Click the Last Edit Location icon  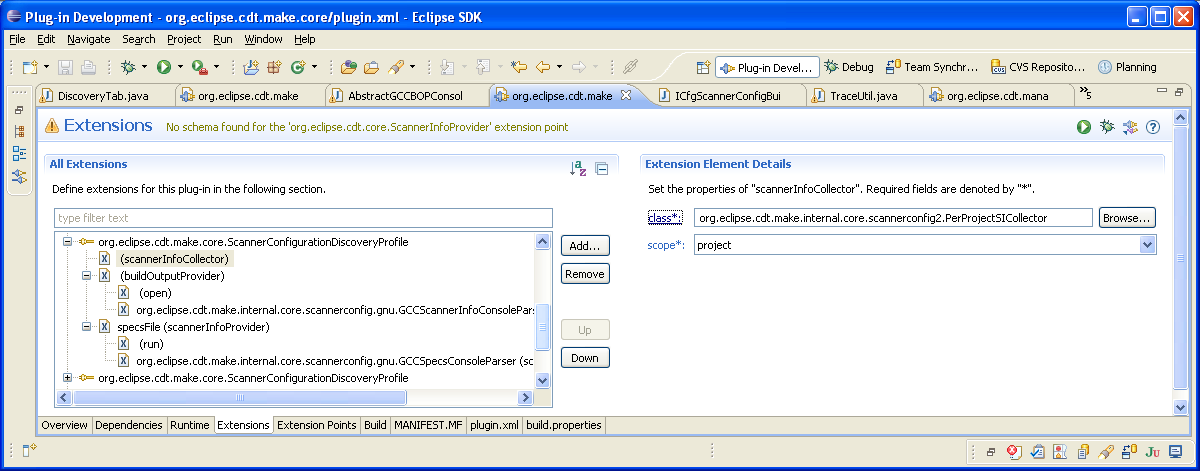tap(518, 67)
